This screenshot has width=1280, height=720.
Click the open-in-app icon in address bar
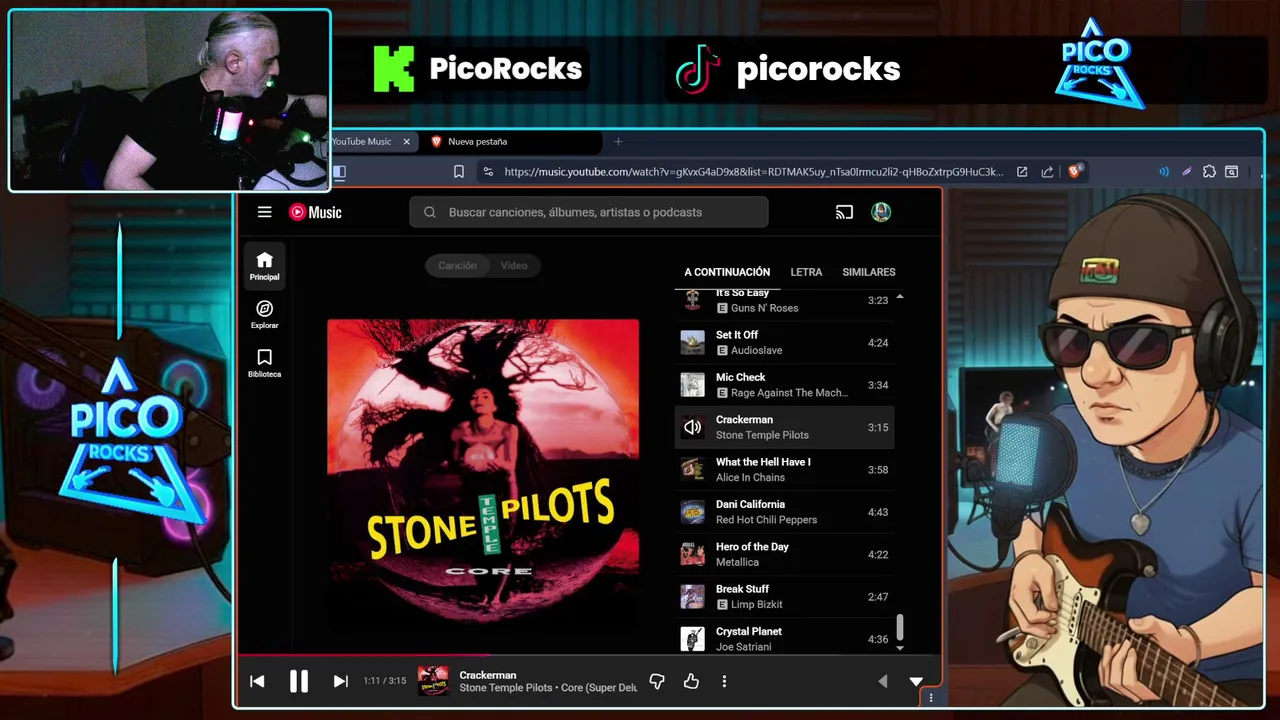pos(1022,172)
